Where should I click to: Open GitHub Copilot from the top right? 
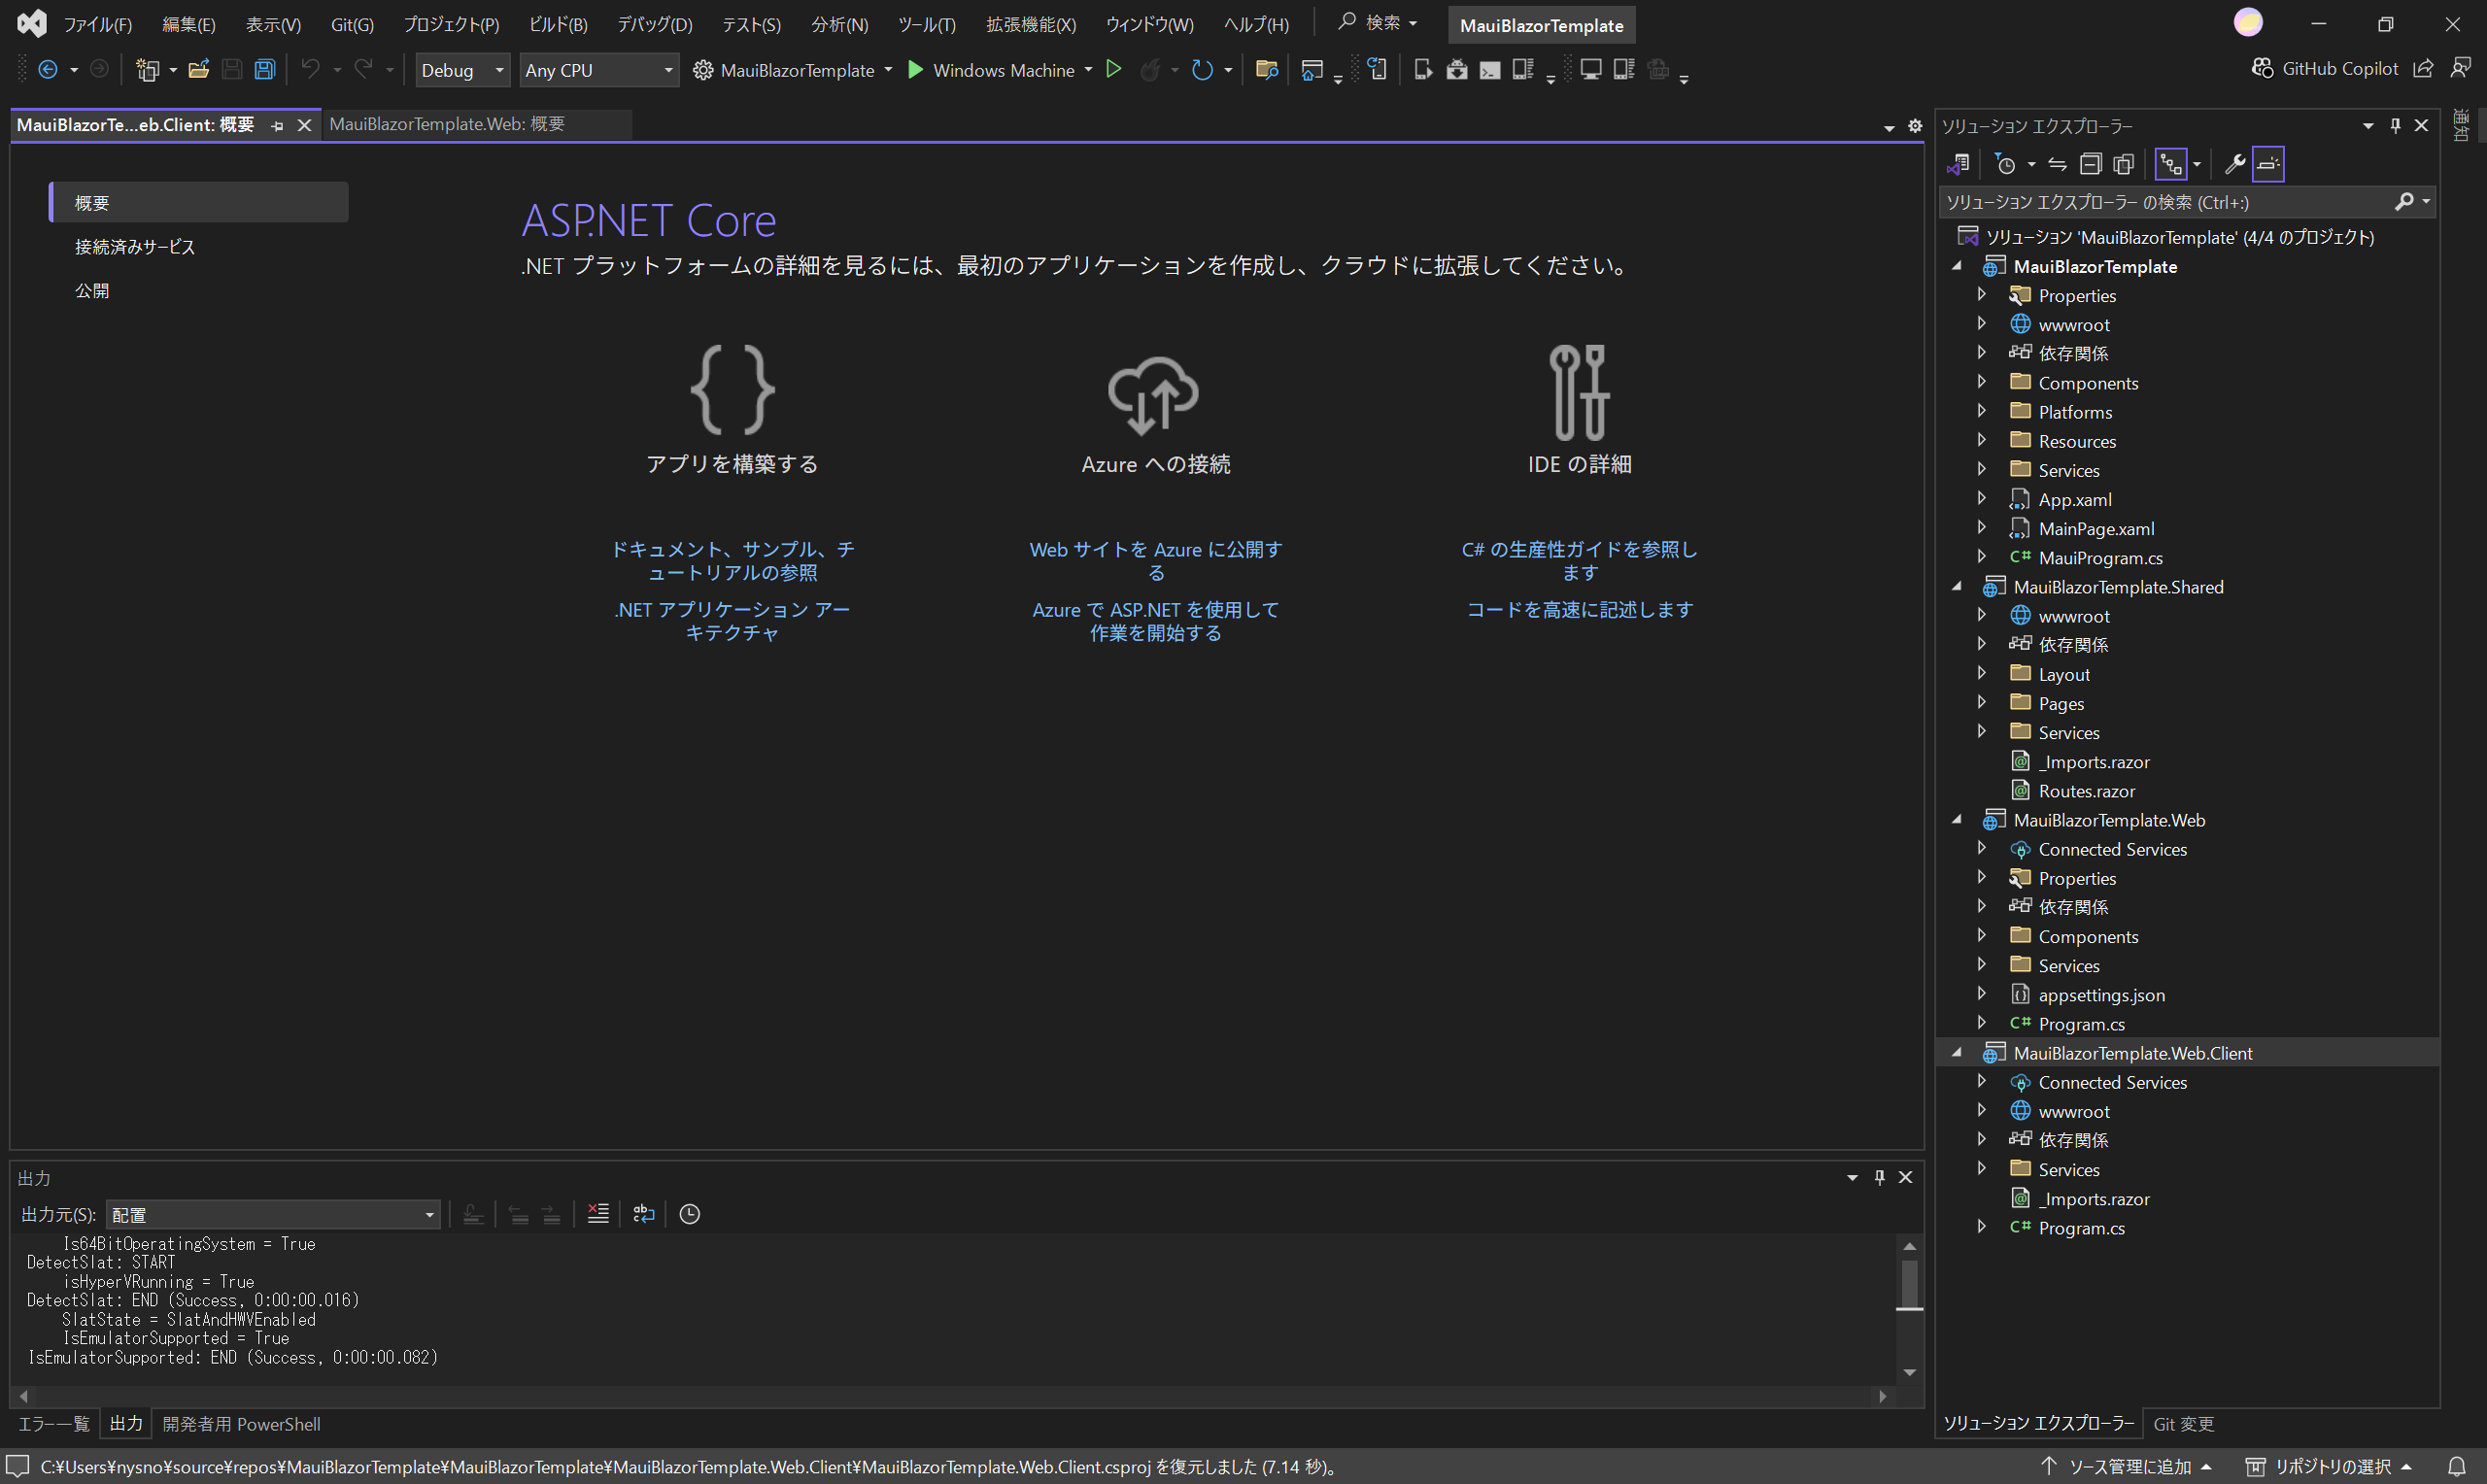coord(2326,68)
